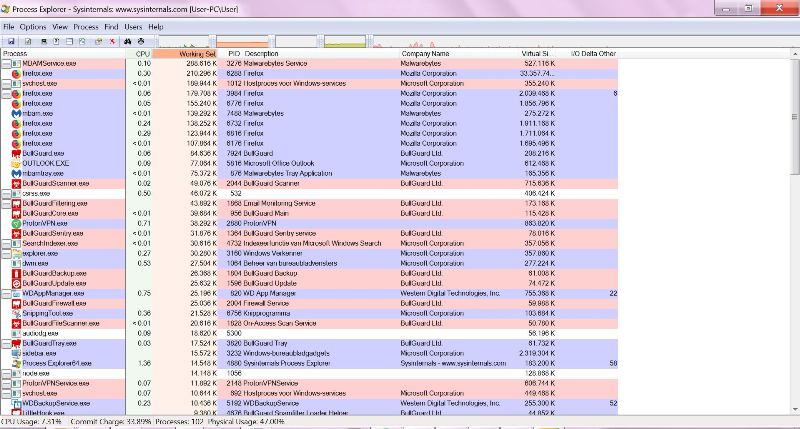Click the binoculars Find Handle icon
Image resolution: width=800 pixels, height=429 pixels.
(128, 42)
